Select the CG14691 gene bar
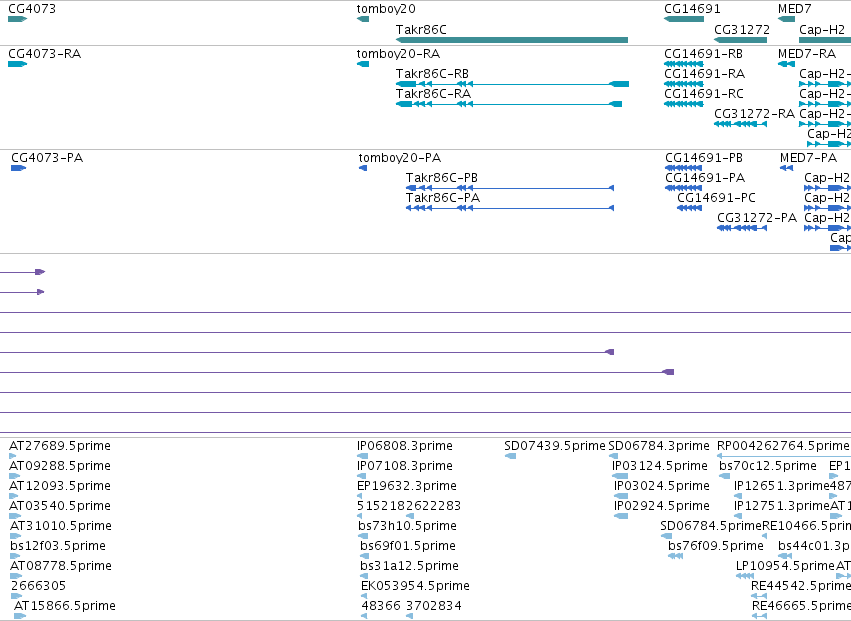The image size is (851, 621). click(684, 19)
